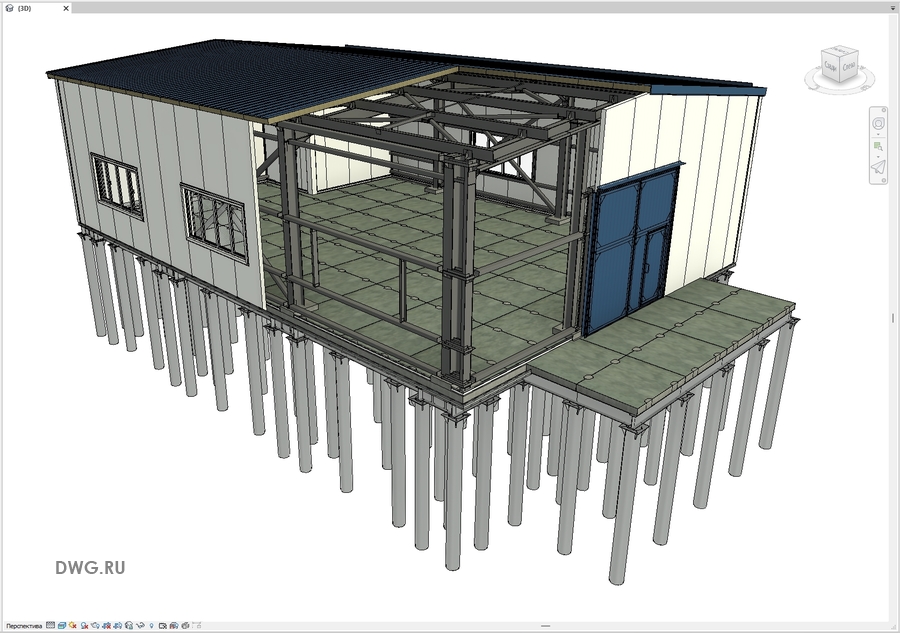Screen dimensions: 900x633
Task: Toggle shadows in the view control bar
Action: coord(84,626)
